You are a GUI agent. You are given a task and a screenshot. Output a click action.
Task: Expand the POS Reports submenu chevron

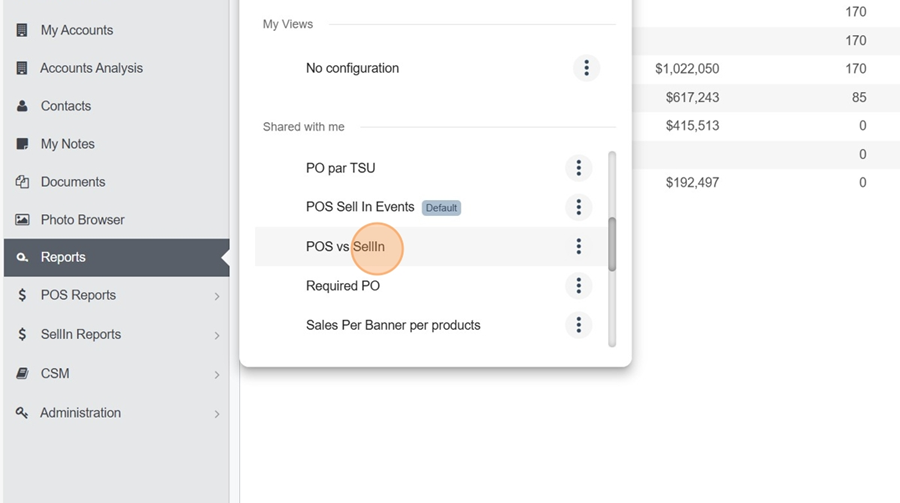point(217,296)
